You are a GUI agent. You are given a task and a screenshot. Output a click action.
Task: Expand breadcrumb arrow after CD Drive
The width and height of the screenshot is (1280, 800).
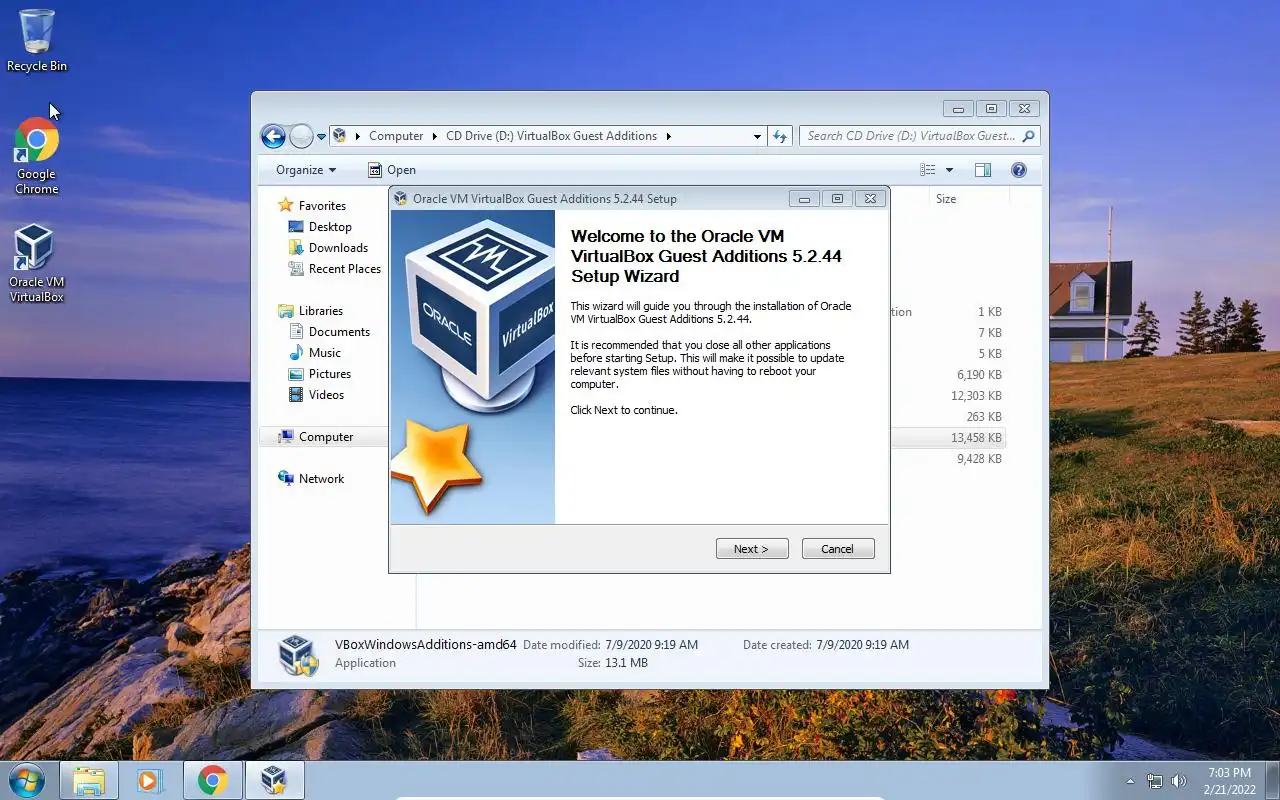669,136
